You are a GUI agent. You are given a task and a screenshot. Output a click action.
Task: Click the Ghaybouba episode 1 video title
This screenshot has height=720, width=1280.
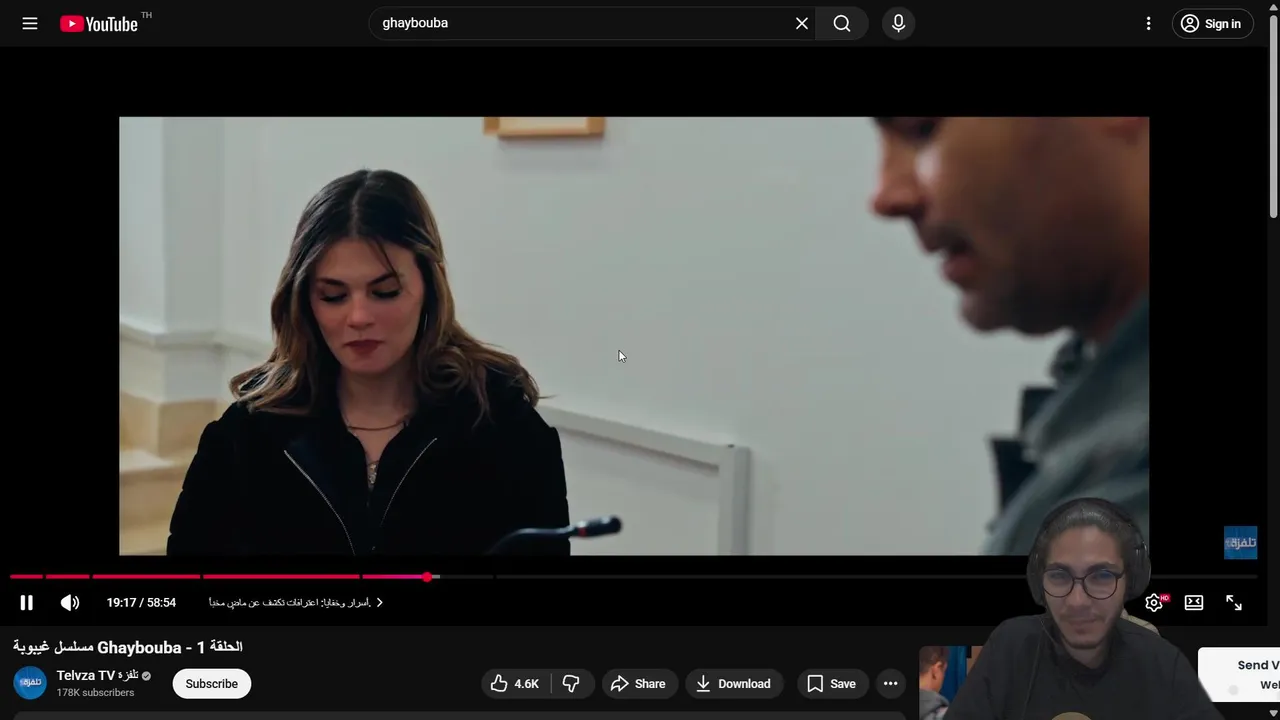pos(128,647)
